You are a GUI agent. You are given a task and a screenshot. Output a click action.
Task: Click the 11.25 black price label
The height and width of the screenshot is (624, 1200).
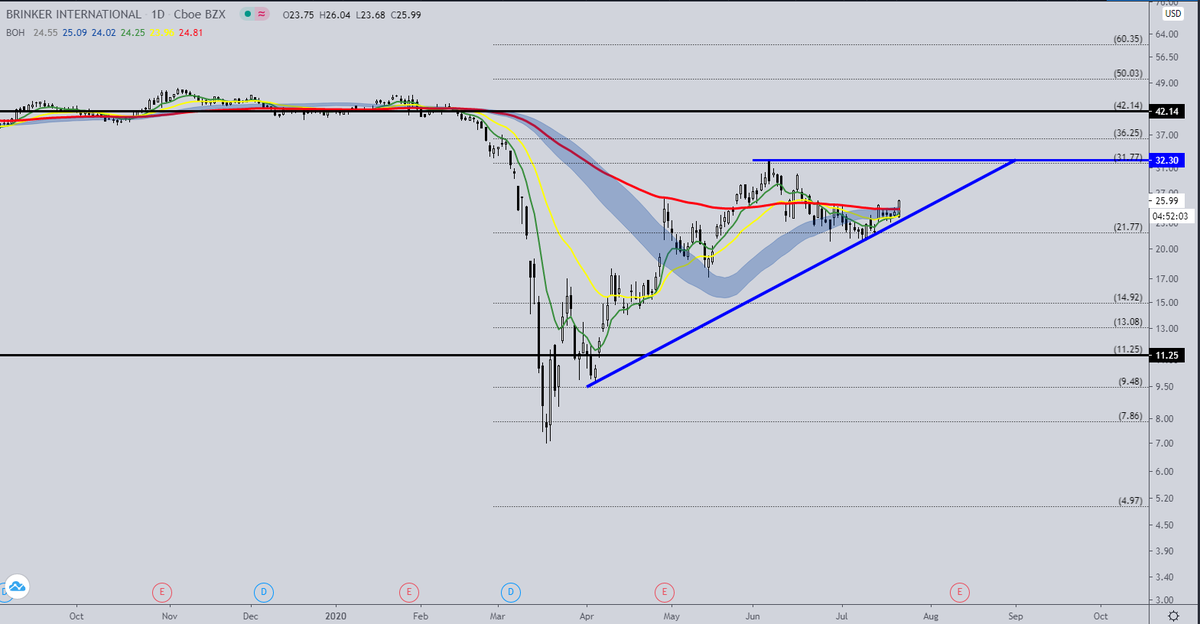pos(1168,355)
